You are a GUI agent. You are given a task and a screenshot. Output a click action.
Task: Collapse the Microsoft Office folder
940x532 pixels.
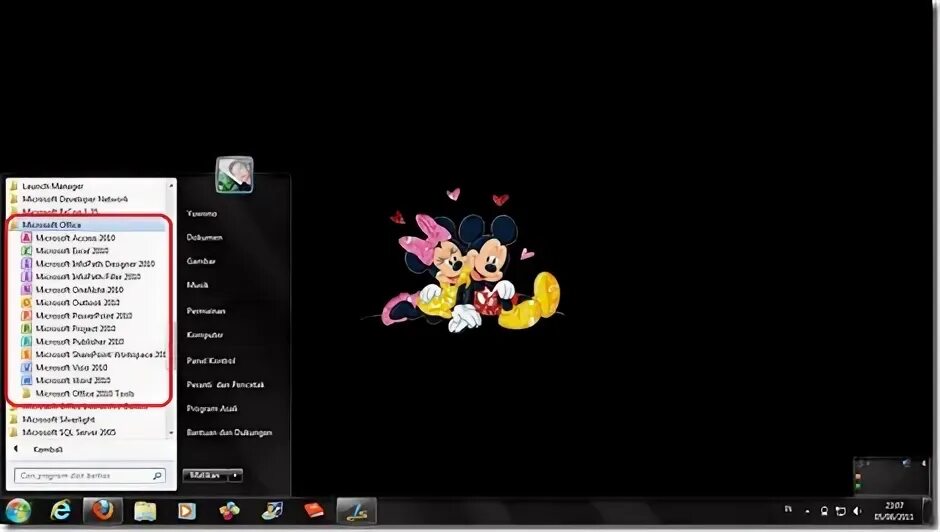click(88, 225)
